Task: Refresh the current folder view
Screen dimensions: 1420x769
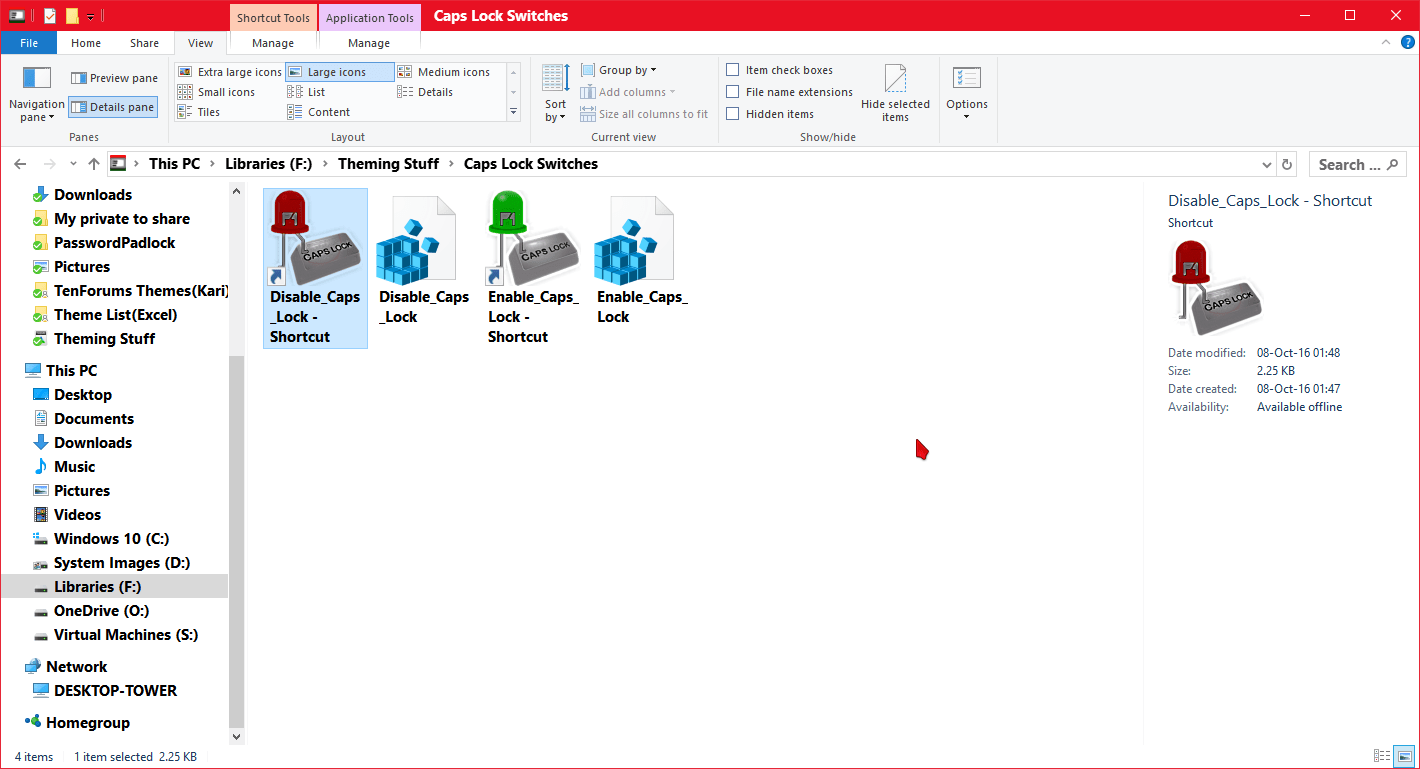Action: [x=1286, y=163]
